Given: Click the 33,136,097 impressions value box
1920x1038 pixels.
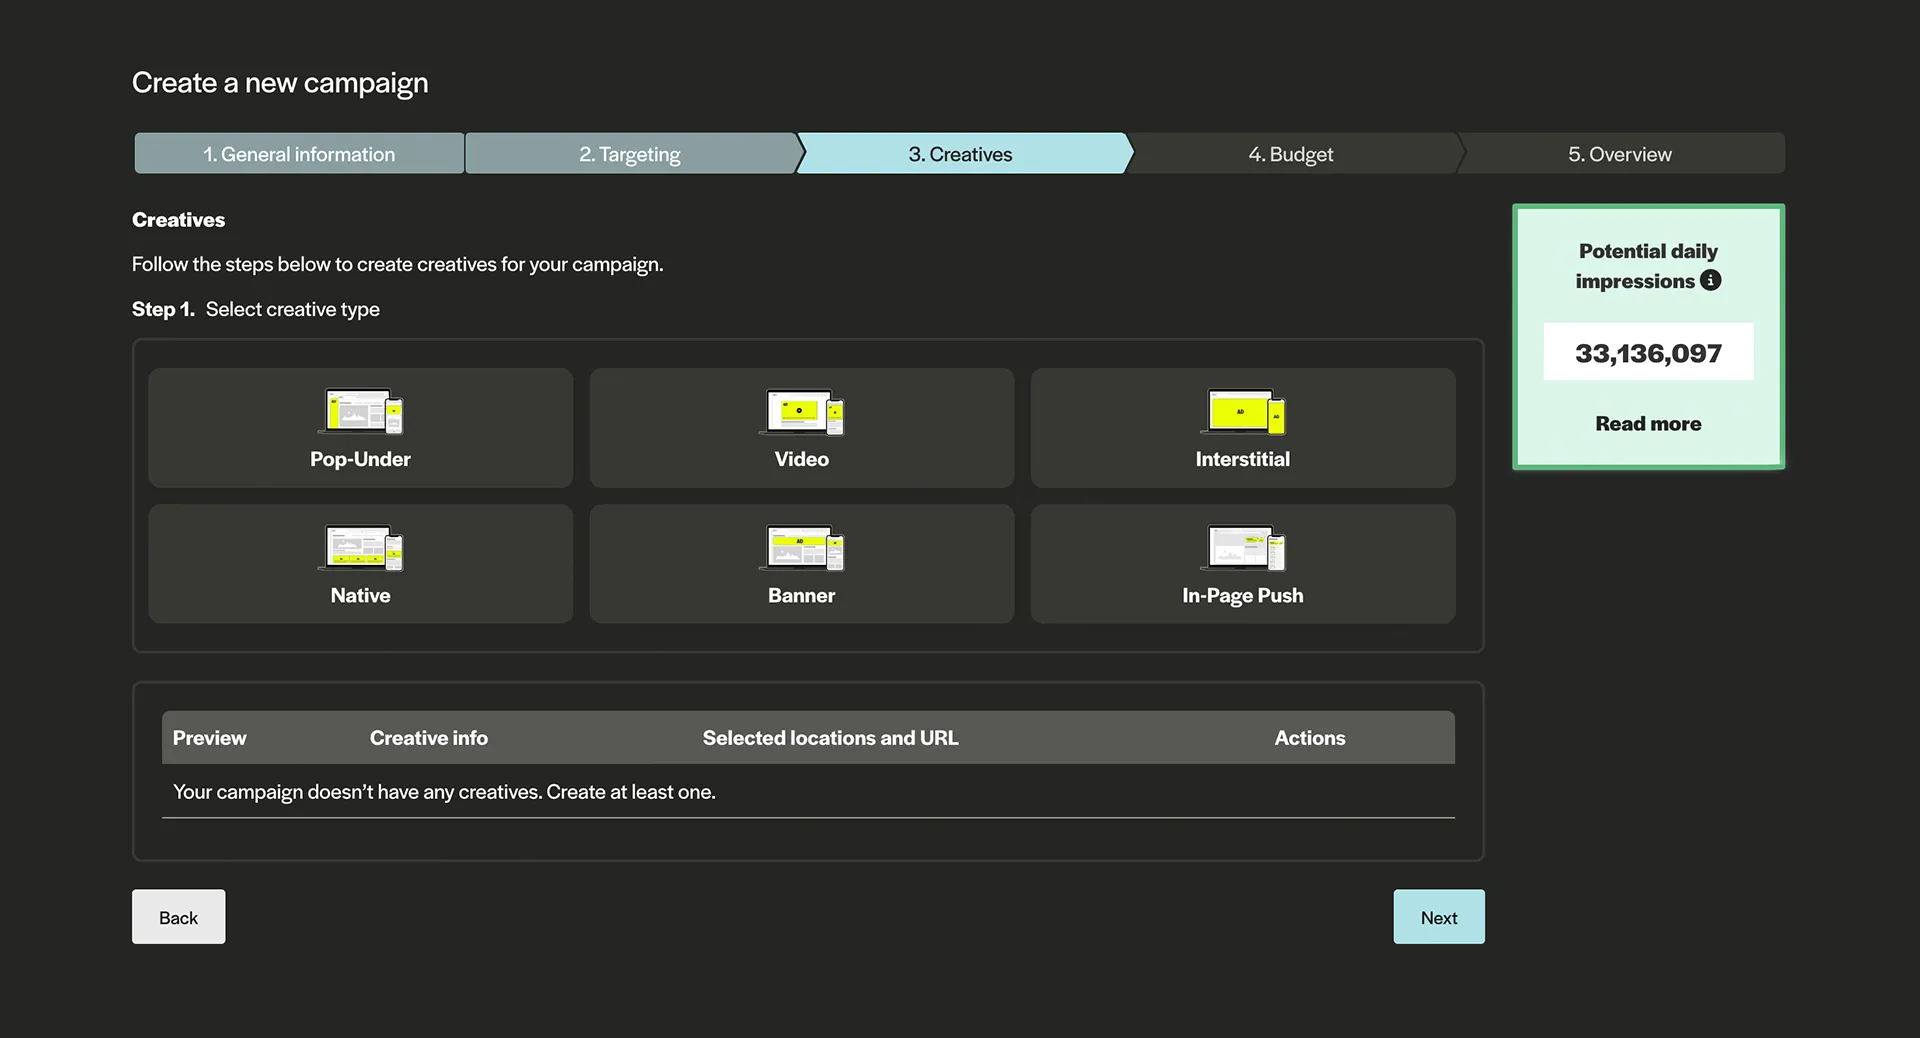Looking at the screenshot, I should (1648, 353).
